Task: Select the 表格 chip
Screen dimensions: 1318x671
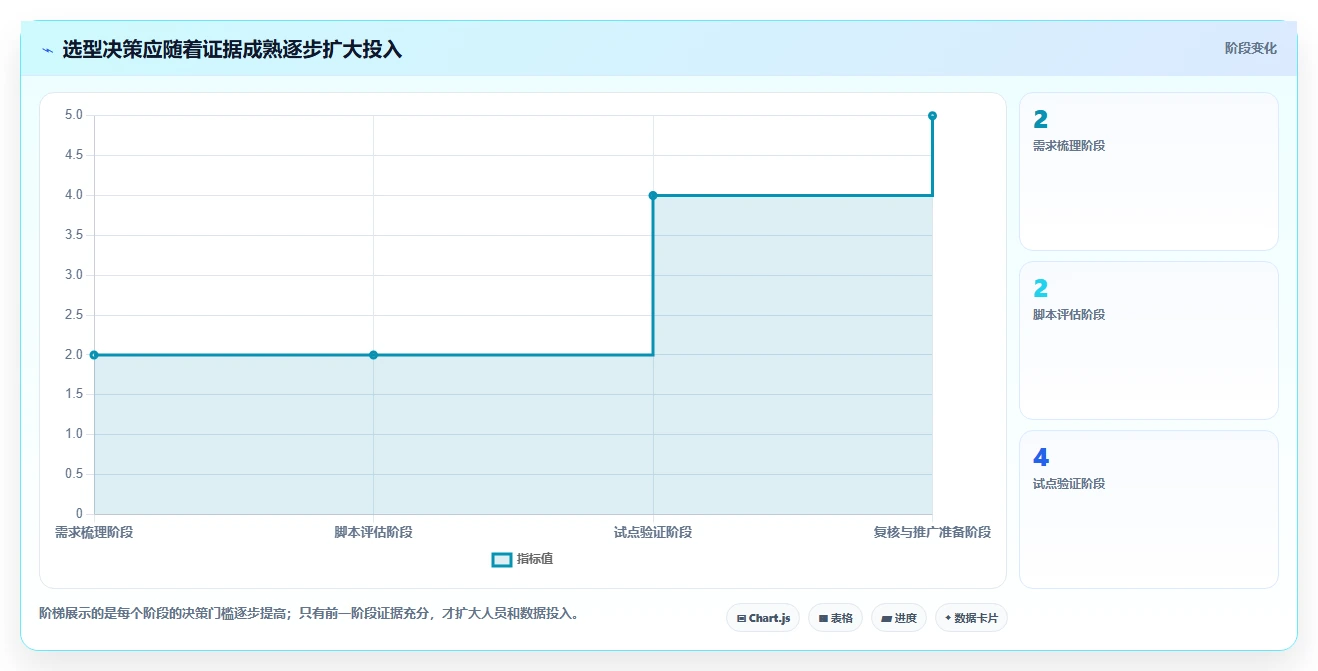Action: [x=836, y=618]
